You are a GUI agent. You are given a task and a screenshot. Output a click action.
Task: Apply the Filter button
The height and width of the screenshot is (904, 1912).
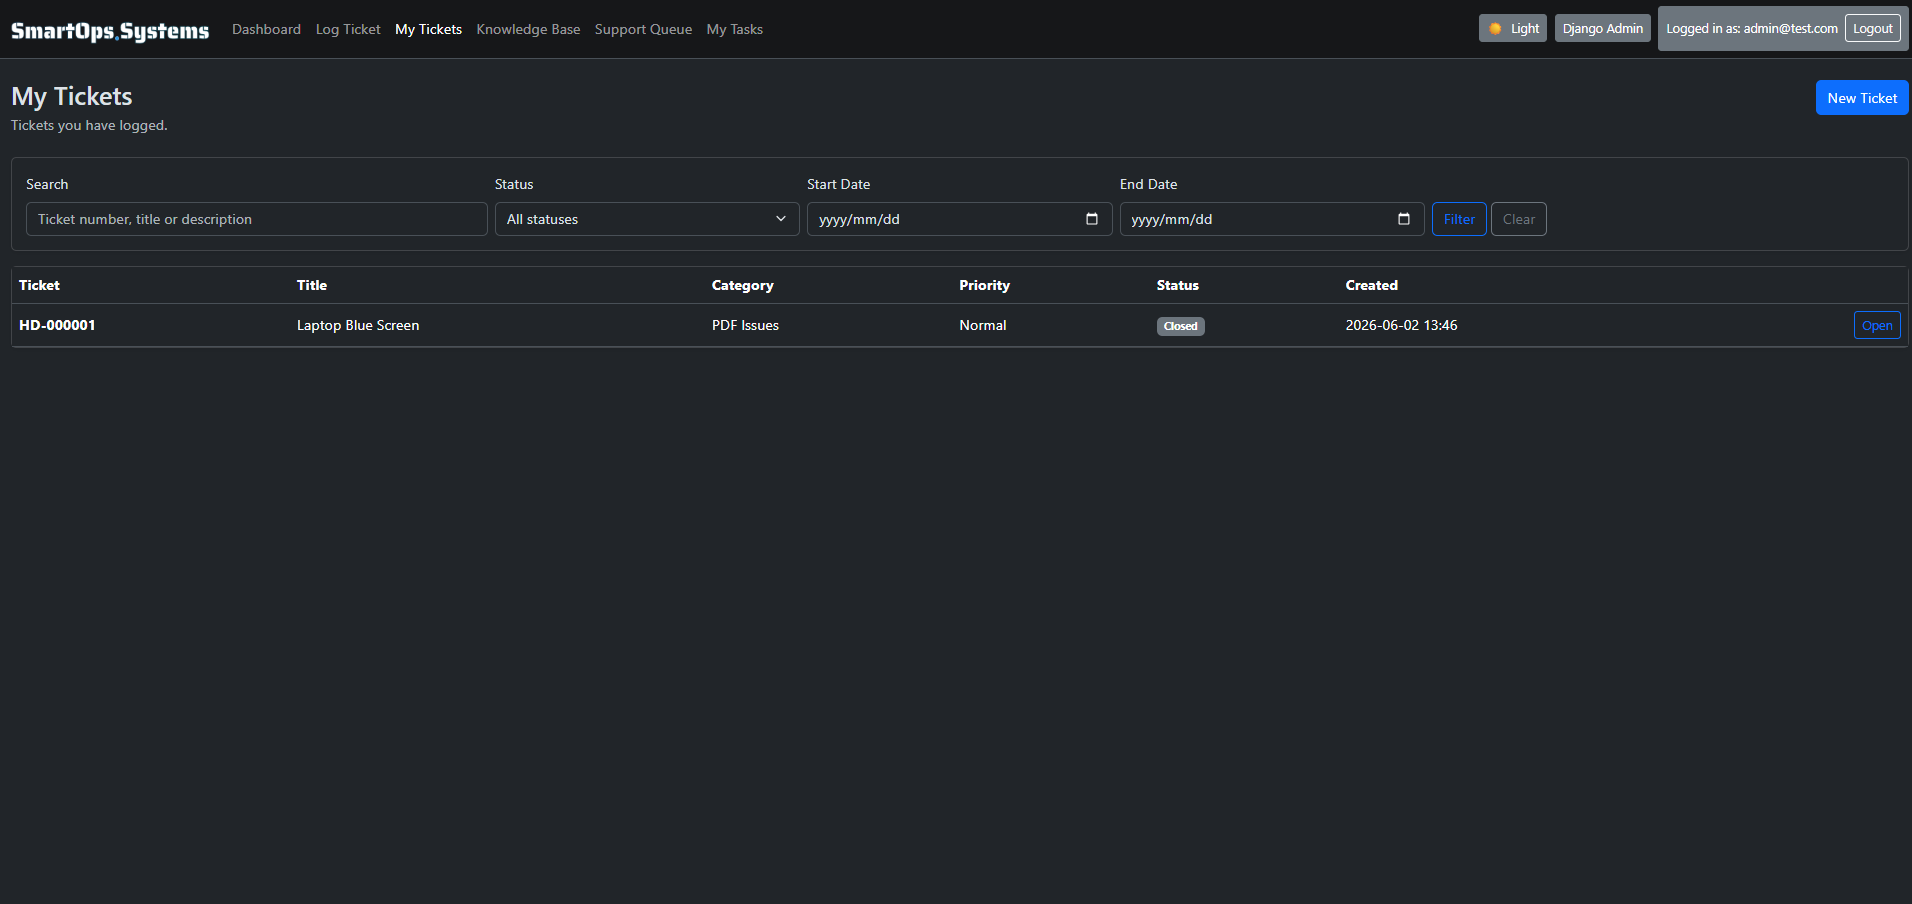point(1459,219)
